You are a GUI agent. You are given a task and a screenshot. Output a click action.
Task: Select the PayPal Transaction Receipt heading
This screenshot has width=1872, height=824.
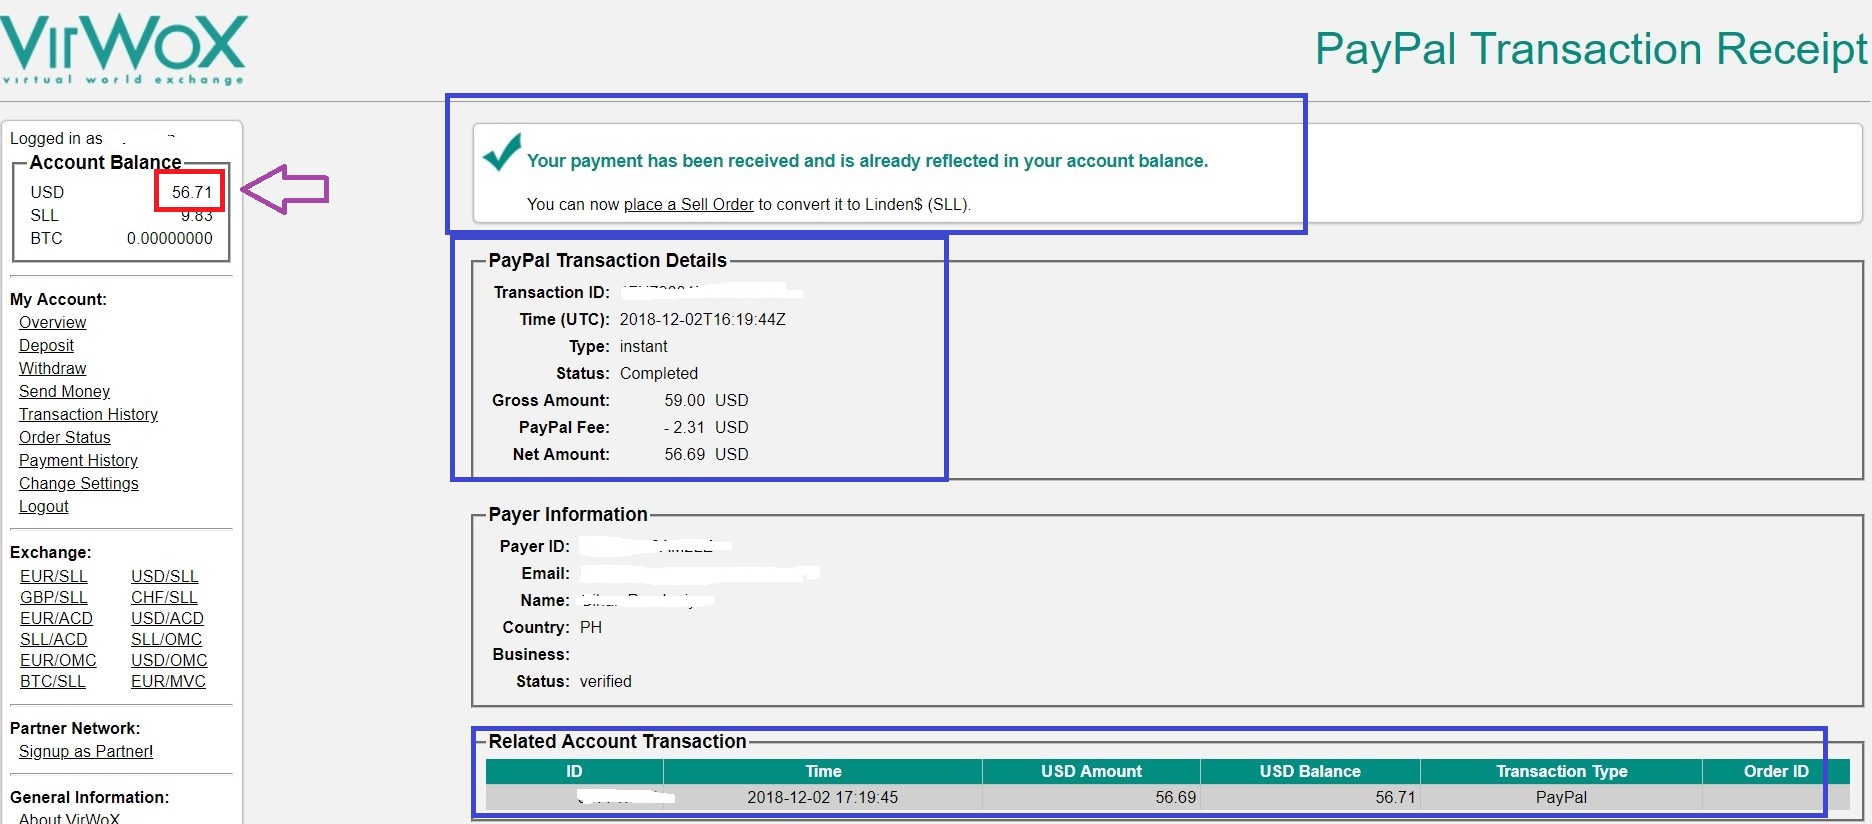tap(1591, 49)
